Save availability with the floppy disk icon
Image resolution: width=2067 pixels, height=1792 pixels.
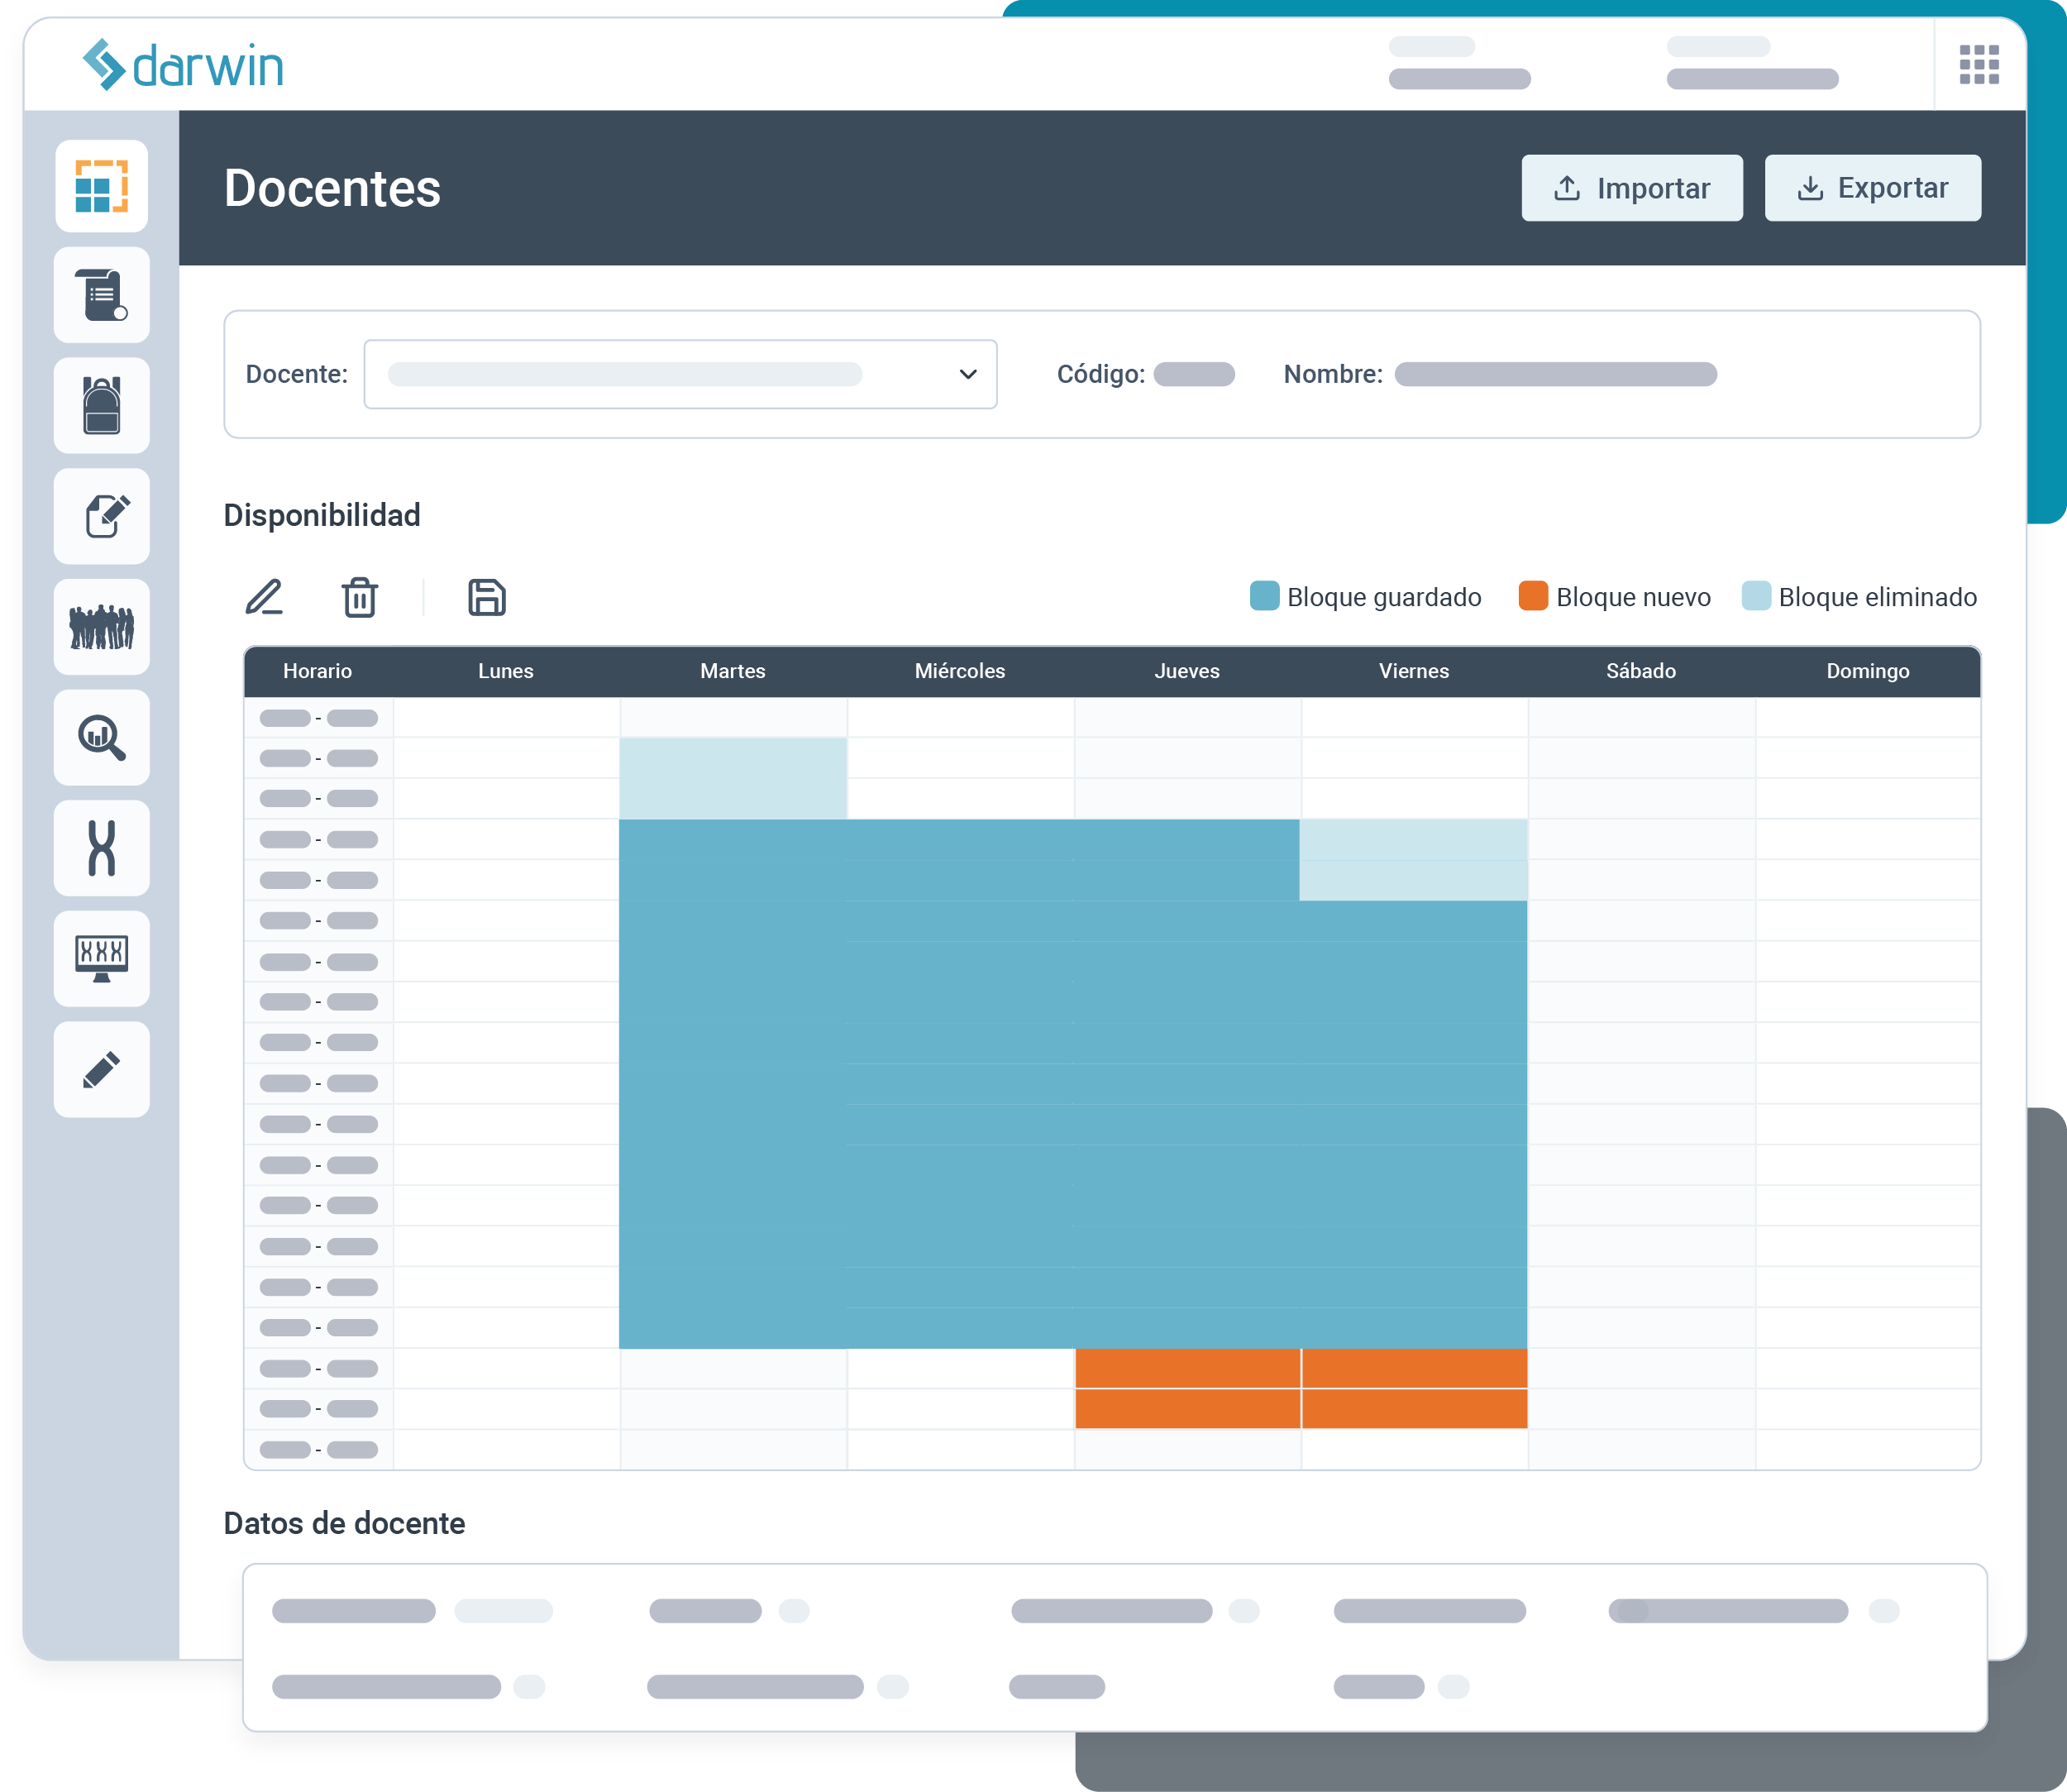pyautogui.click(x=487, y=597)
